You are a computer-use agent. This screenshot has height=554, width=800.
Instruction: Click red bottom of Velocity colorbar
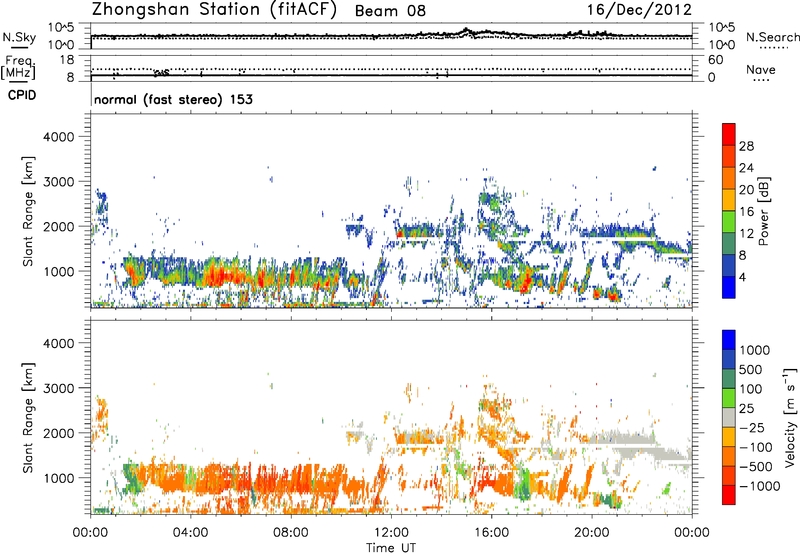[729, 495]
